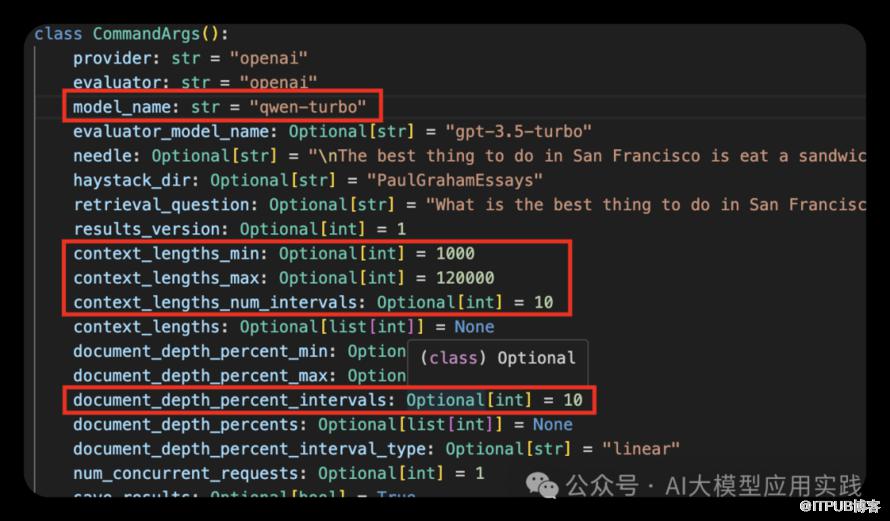
Task: Select the "gpt-3.5-turbo" string
Action: (x=518, y=132)
